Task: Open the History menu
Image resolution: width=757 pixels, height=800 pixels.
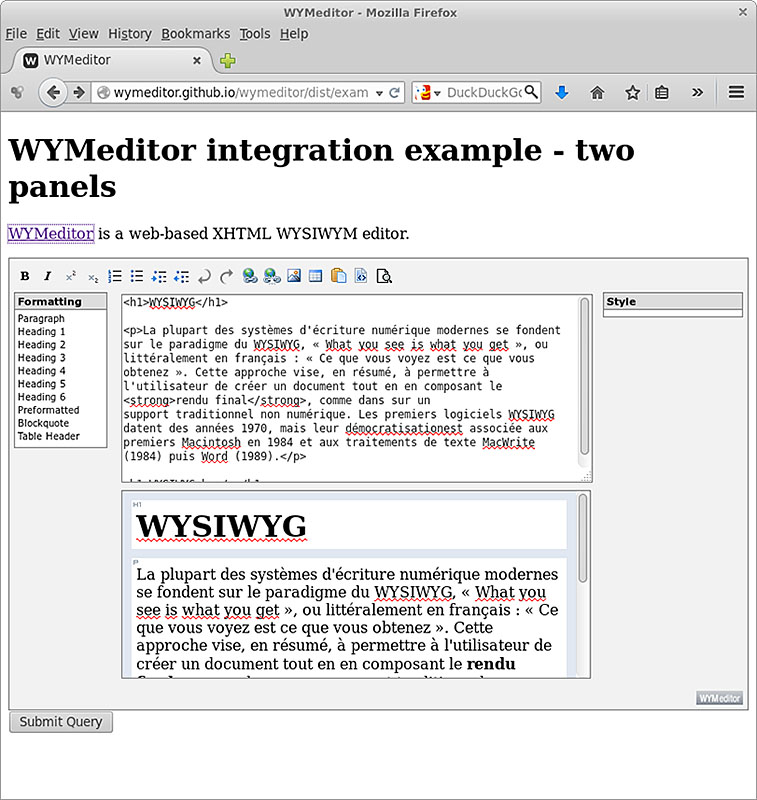Action: 130,34
